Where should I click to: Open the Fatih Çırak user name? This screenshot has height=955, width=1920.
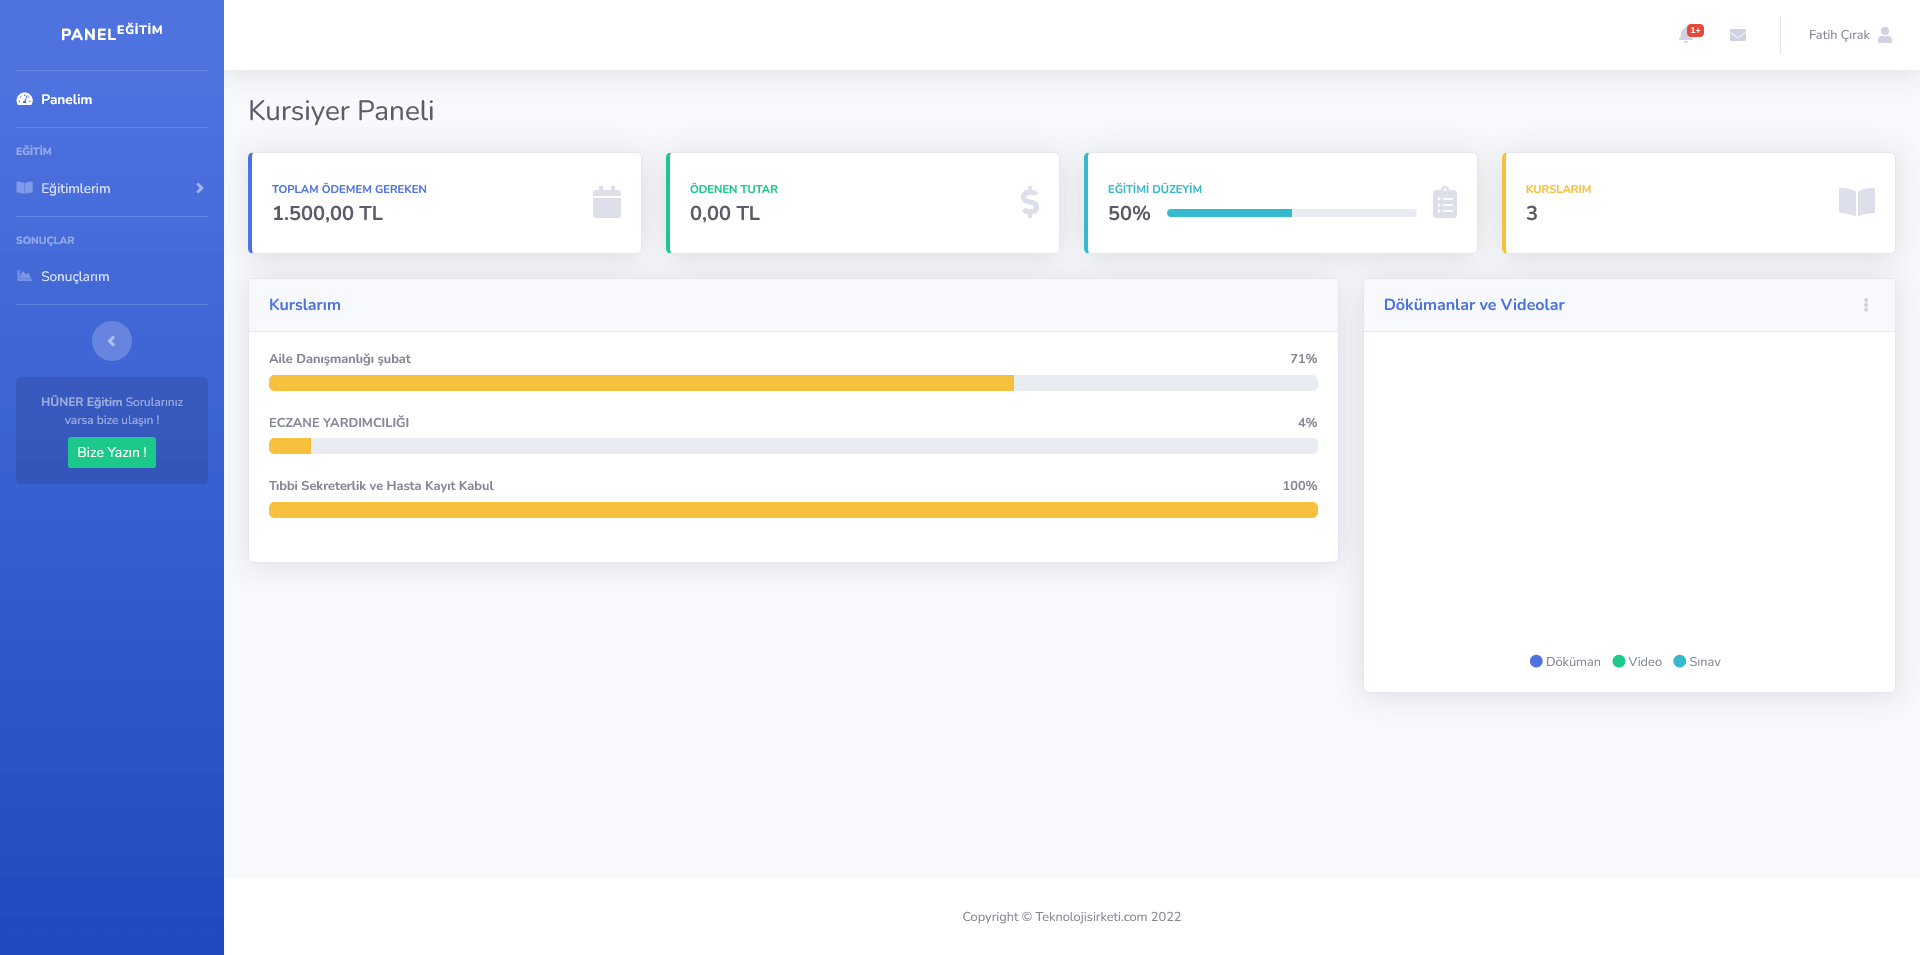click(x=1838, y=35)
